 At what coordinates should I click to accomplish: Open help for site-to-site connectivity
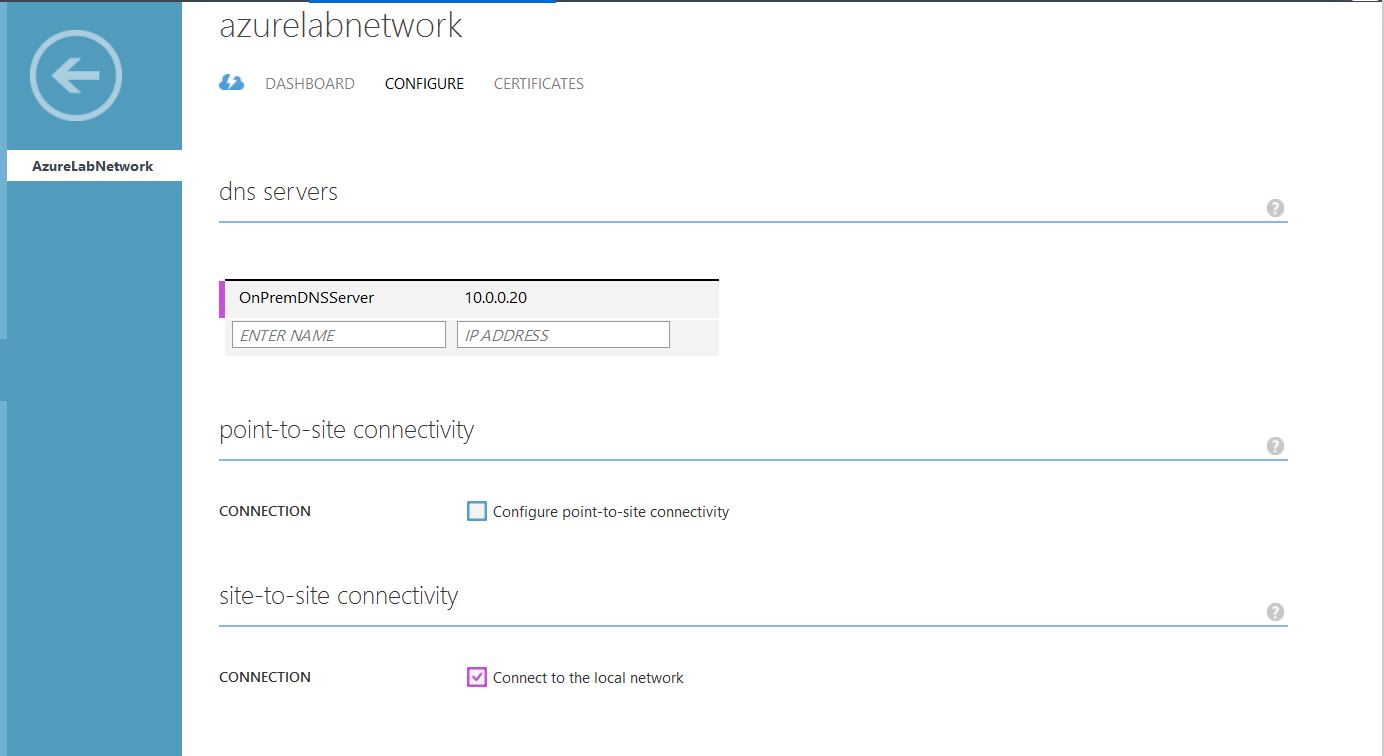pyautogui.click(x=1275, y=612)
